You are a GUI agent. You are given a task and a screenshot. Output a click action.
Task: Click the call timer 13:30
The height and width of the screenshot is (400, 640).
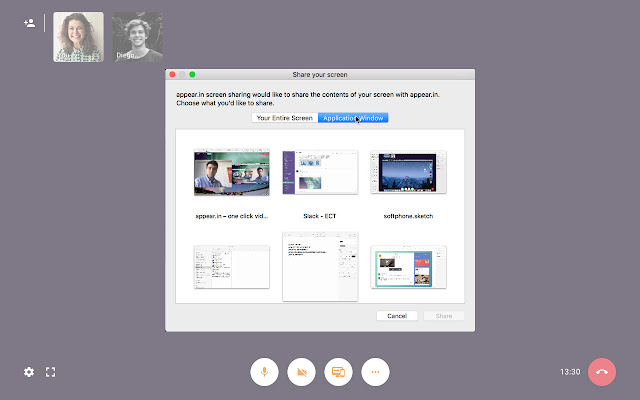point(570,372)
